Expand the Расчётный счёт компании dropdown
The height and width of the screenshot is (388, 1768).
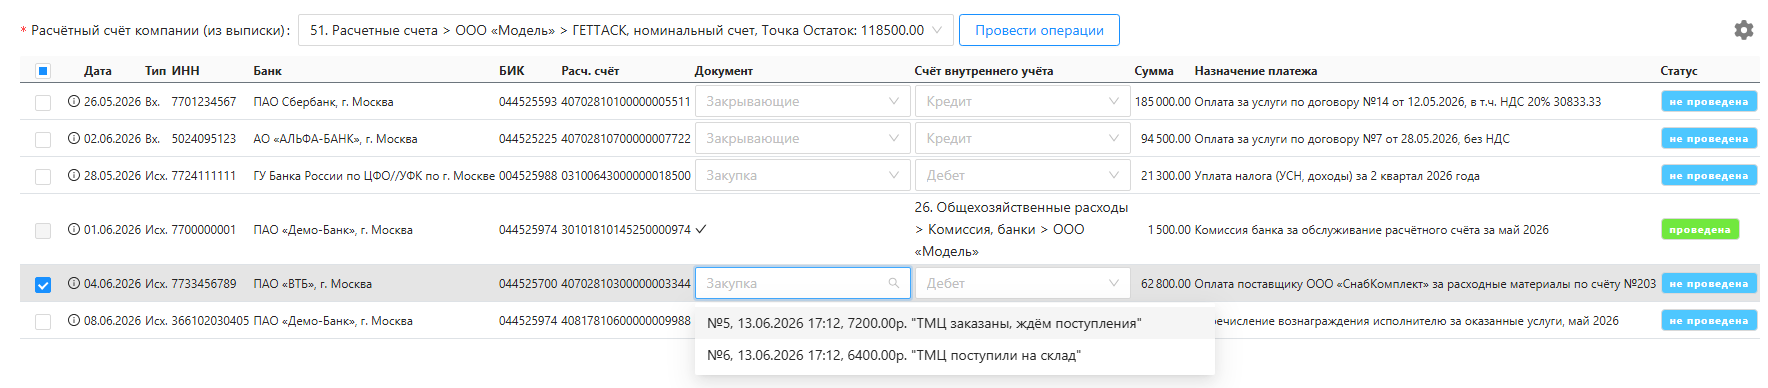625,30
